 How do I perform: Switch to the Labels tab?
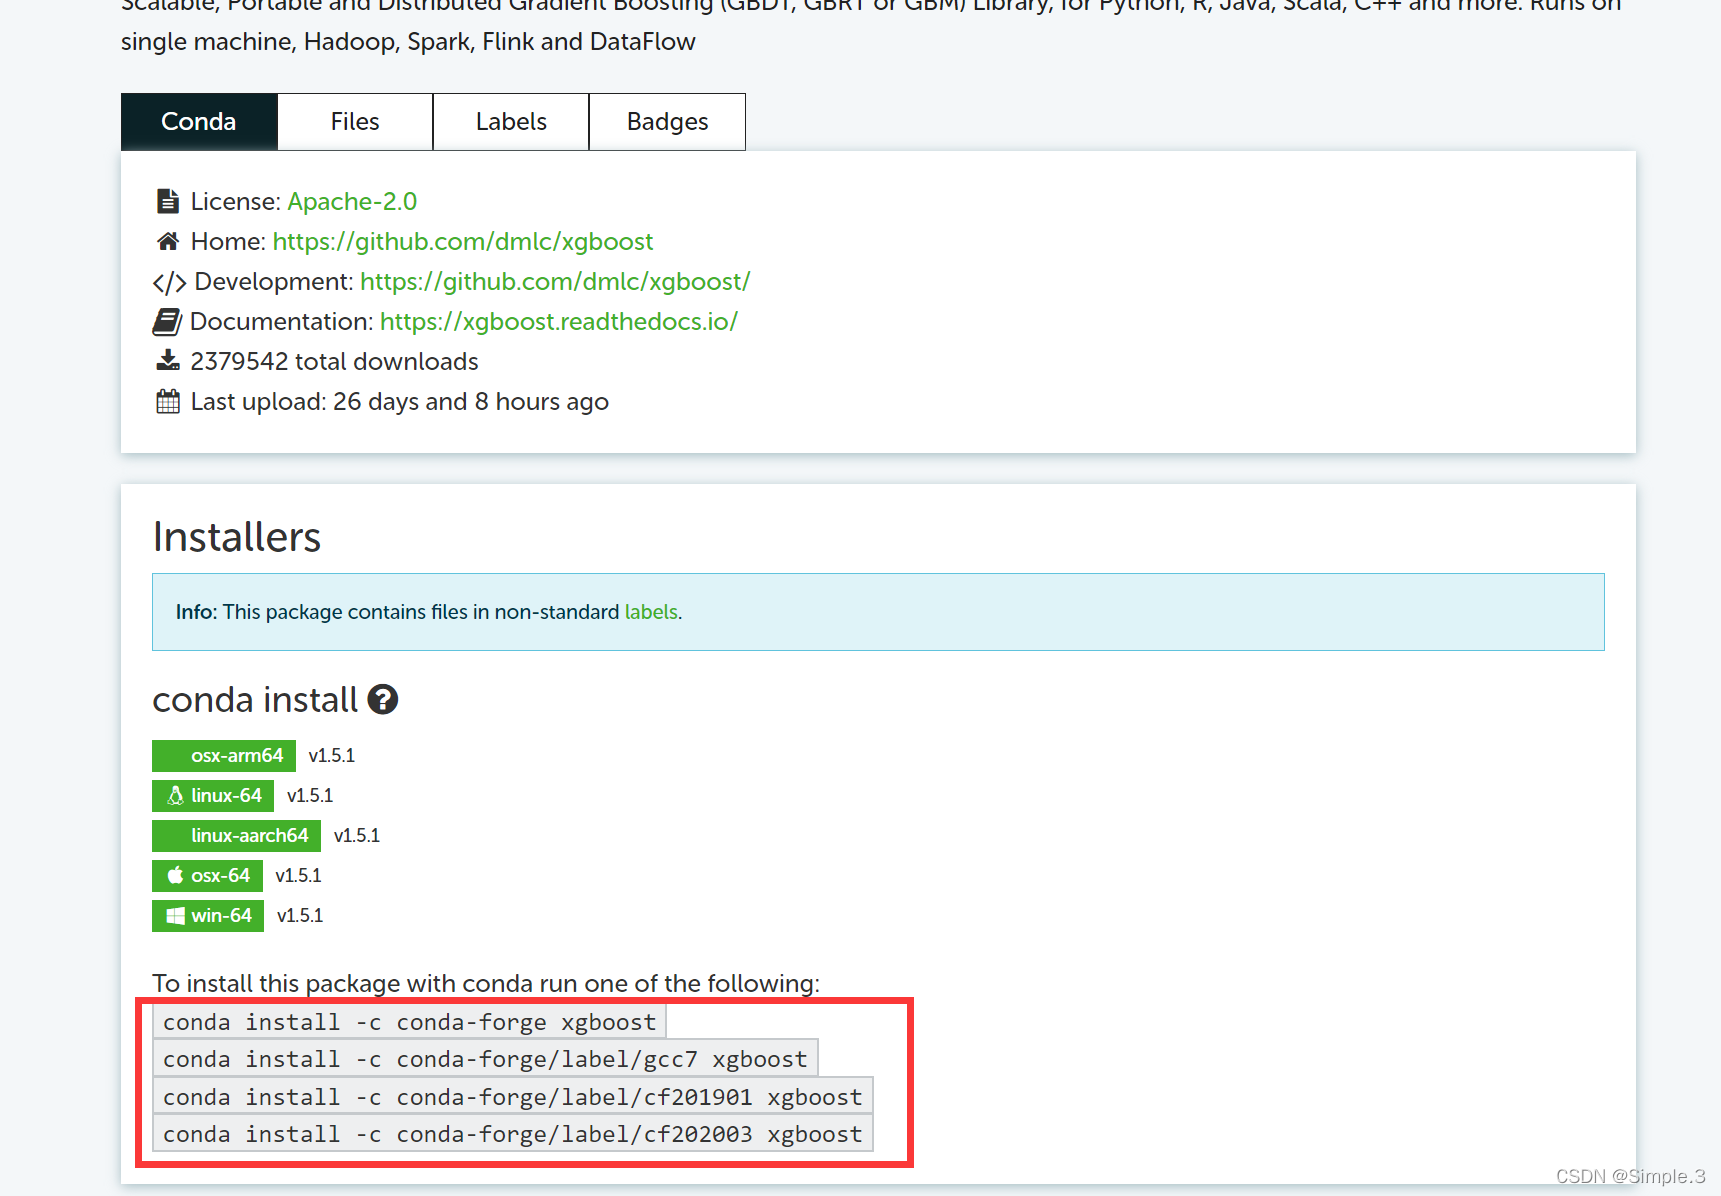tap(511, 122)
